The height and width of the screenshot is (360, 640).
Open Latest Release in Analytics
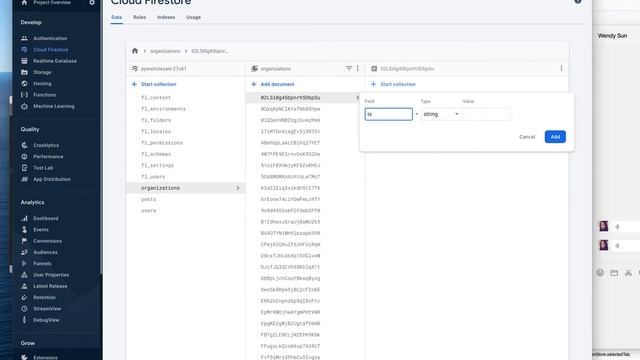(x=50, y=286)
